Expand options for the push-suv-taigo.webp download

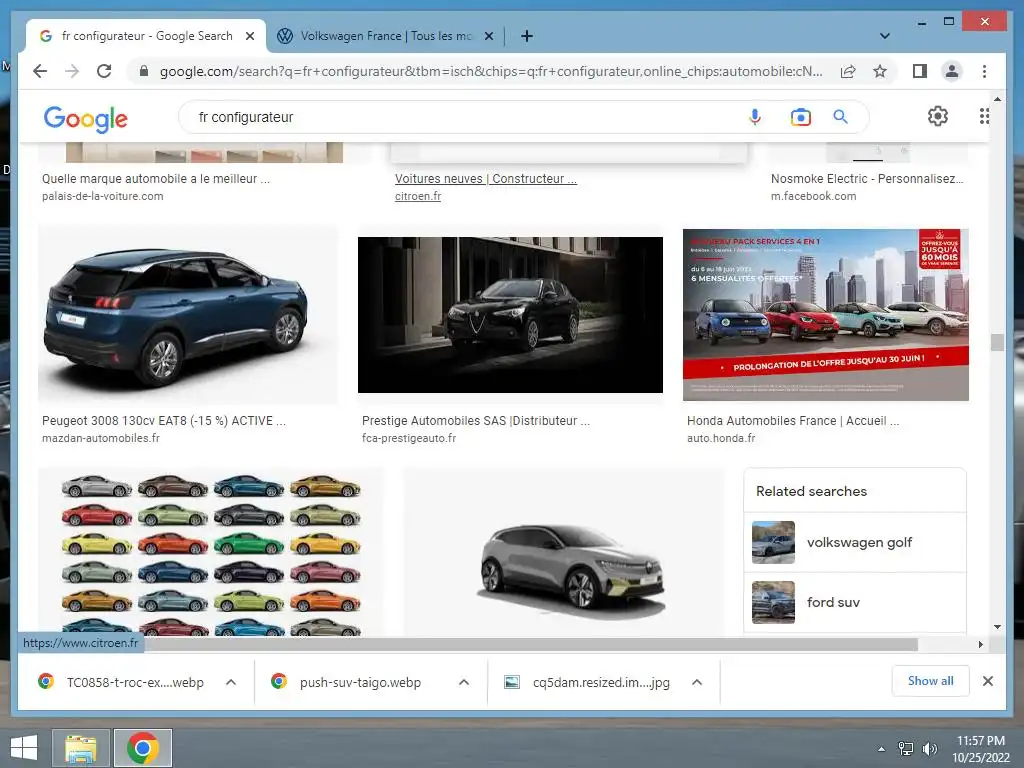[464, 682]
